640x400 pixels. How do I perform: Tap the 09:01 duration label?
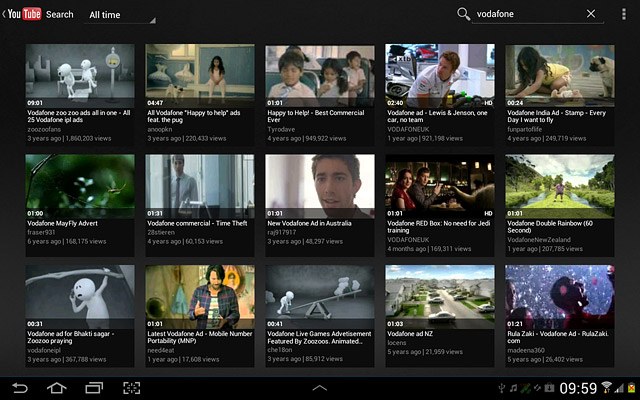tap(35, 103)
